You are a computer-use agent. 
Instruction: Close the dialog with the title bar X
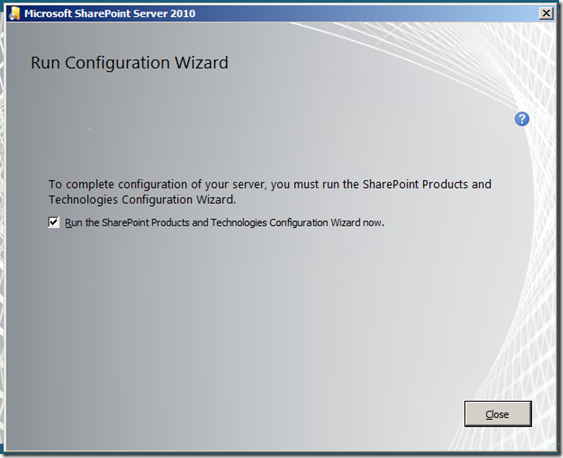pyautogui.click(x=546, y=14)
